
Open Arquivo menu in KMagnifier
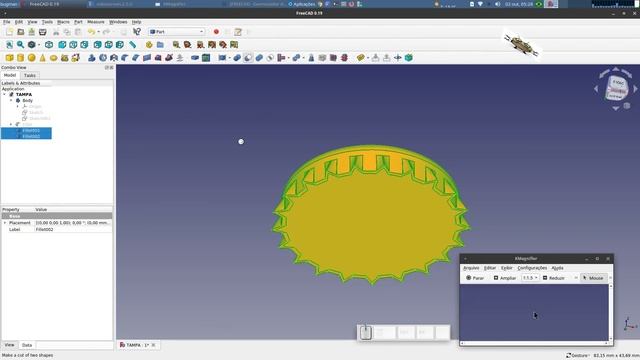click(x=471, y=268)
